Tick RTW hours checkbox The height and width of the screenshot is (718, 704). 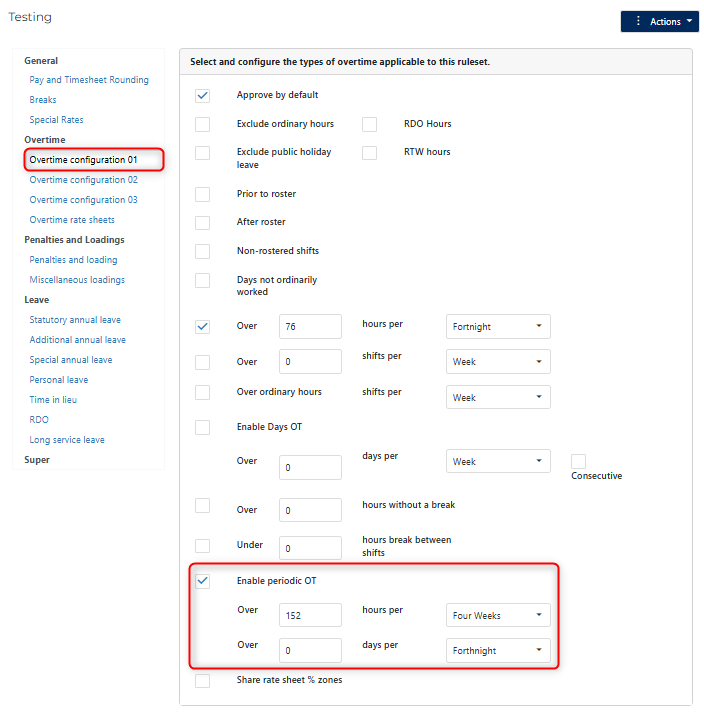coord(369,152)
